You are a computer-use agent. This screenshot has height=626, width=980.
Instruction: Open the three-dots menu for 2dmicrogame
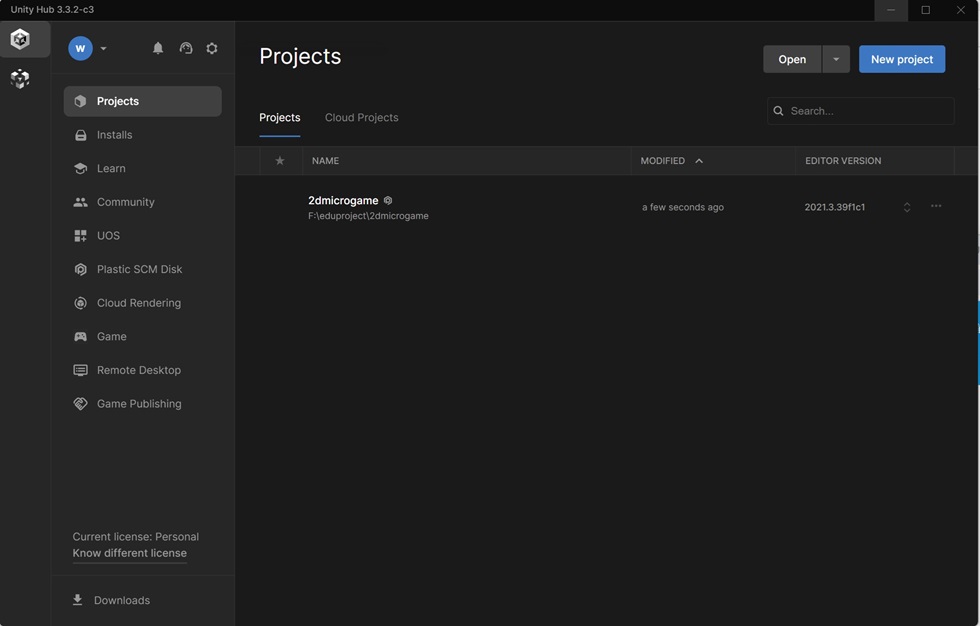(x=936, y=206)
